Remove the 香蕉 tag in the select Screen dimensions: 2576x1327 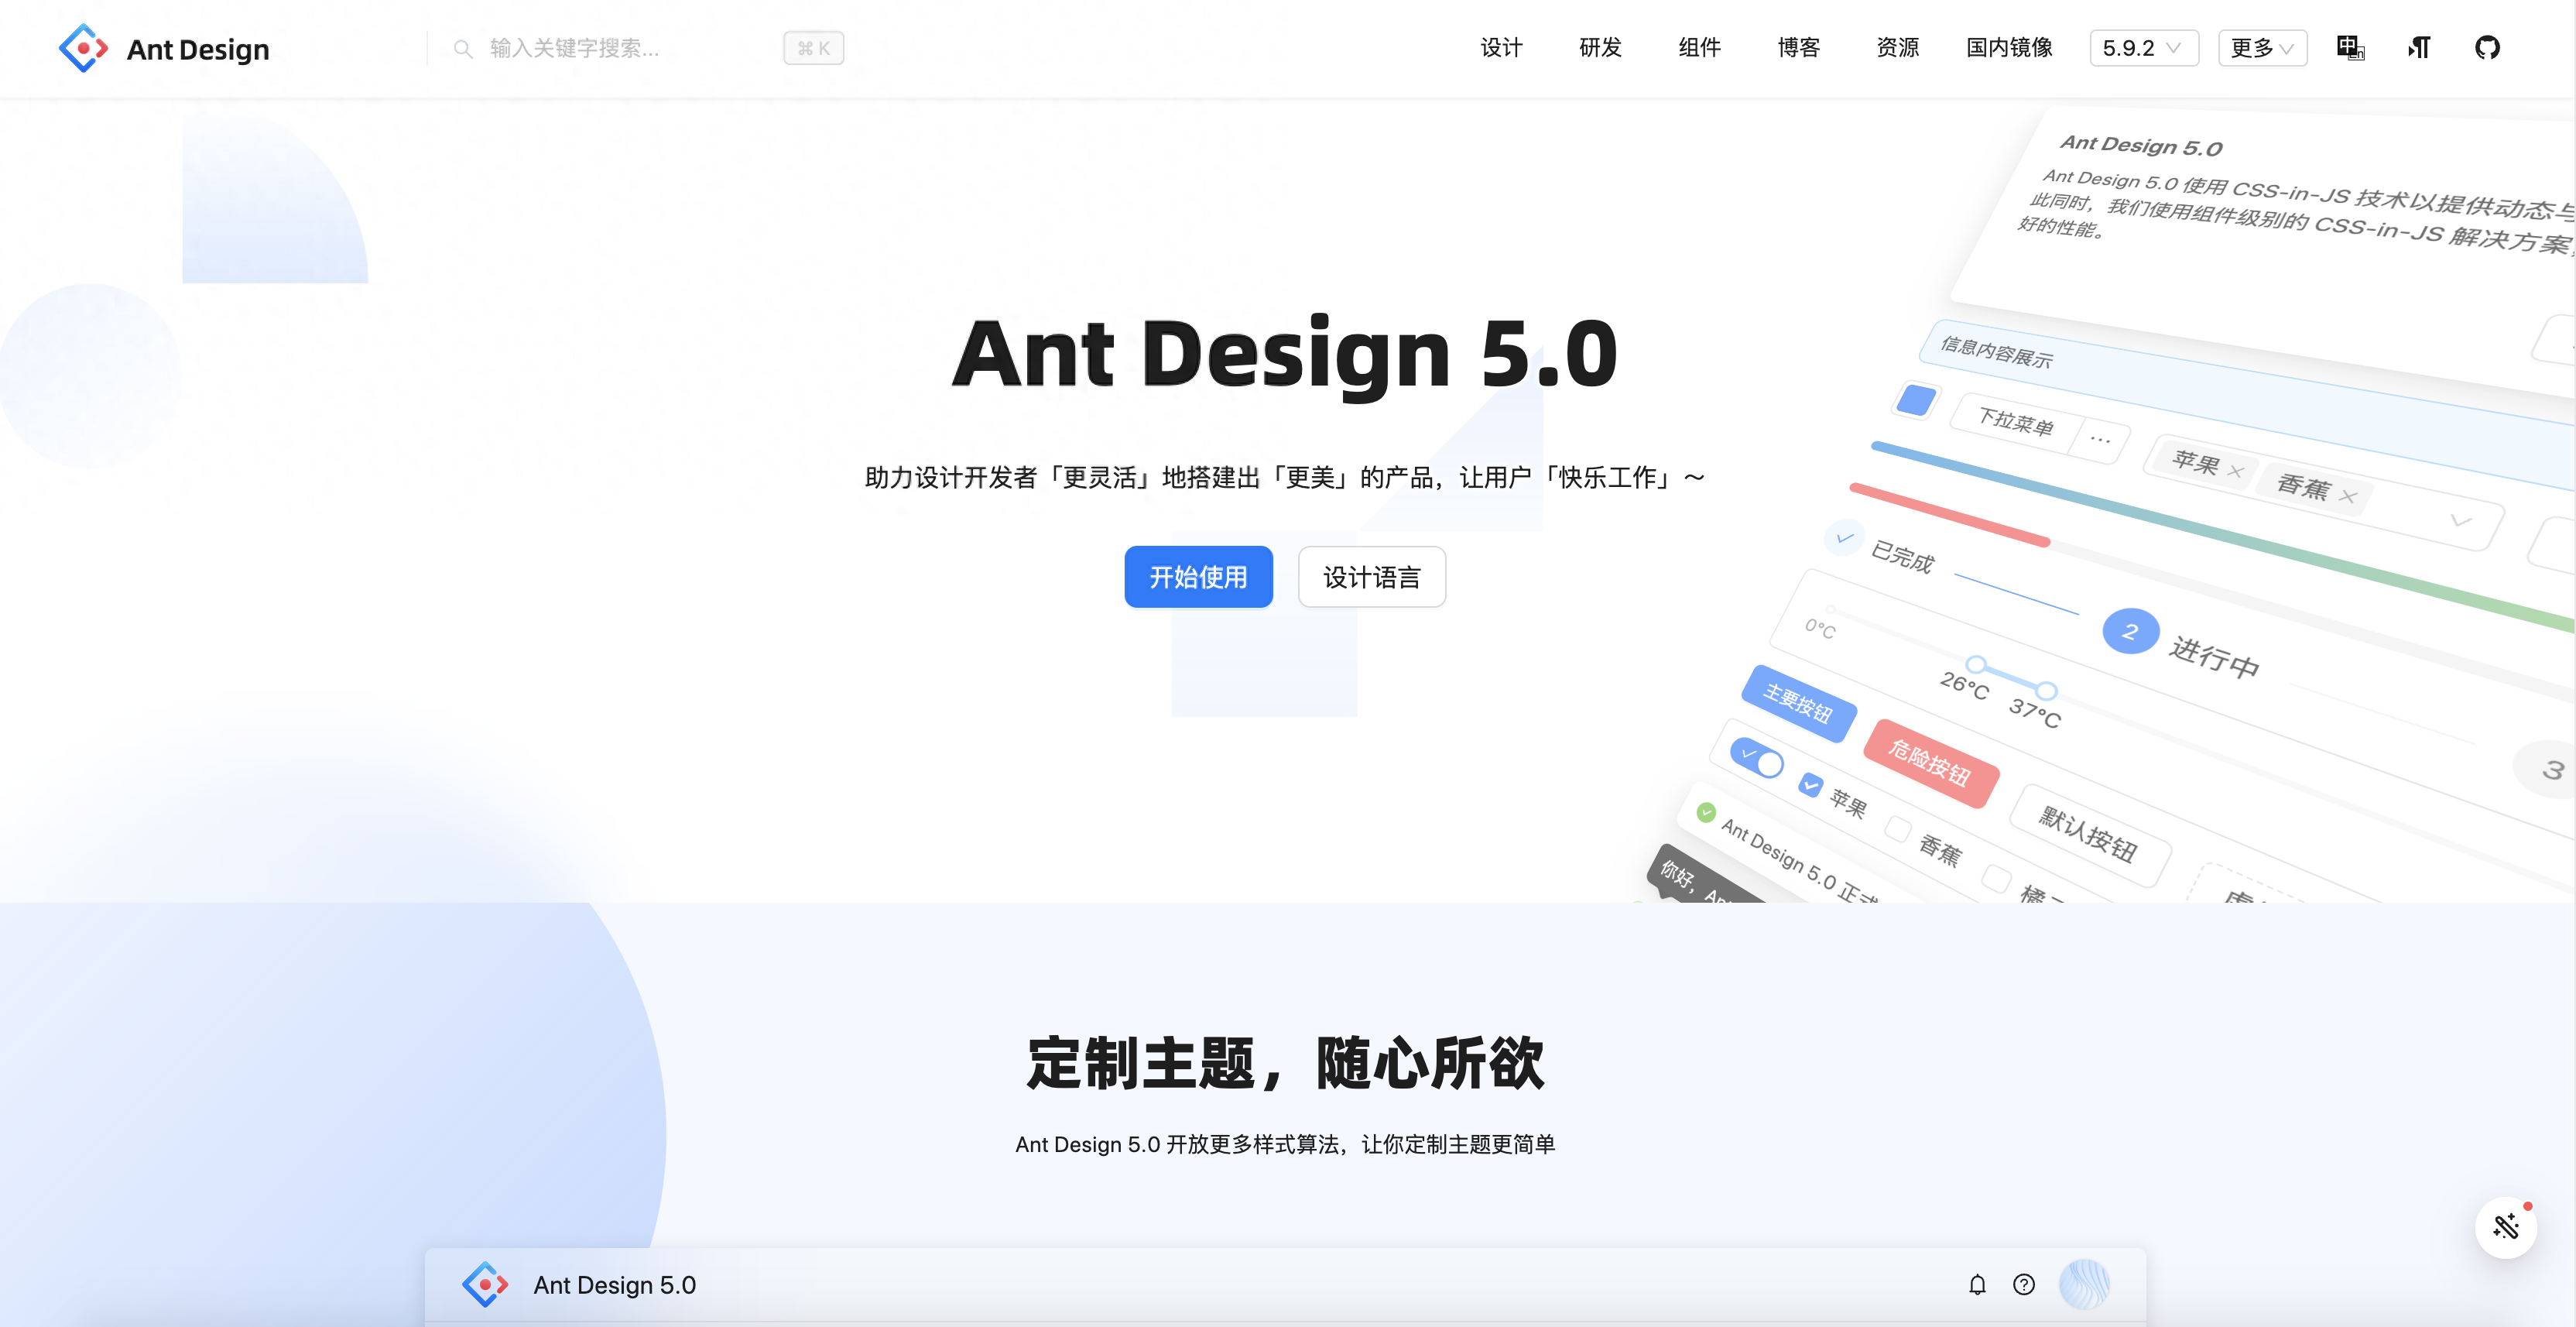tap(2349, 497)
